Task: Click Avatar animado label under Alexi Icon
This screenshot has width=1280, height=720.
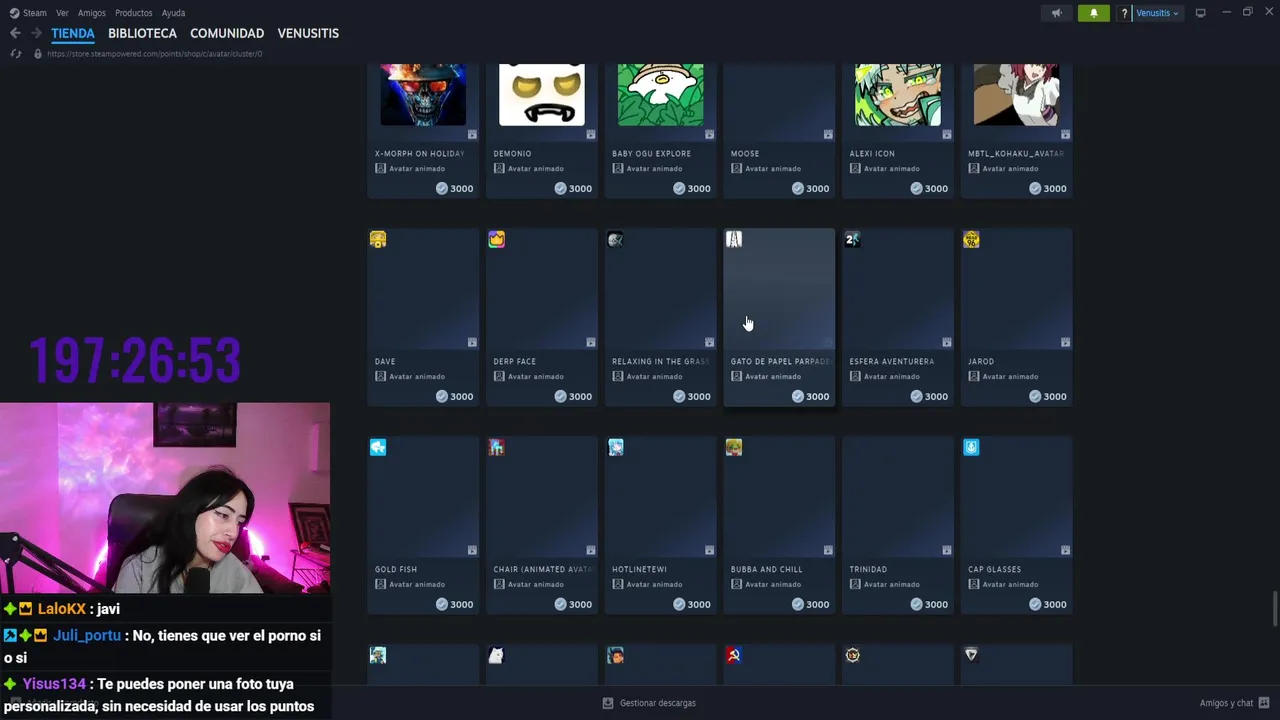Action: coord(884,168)
